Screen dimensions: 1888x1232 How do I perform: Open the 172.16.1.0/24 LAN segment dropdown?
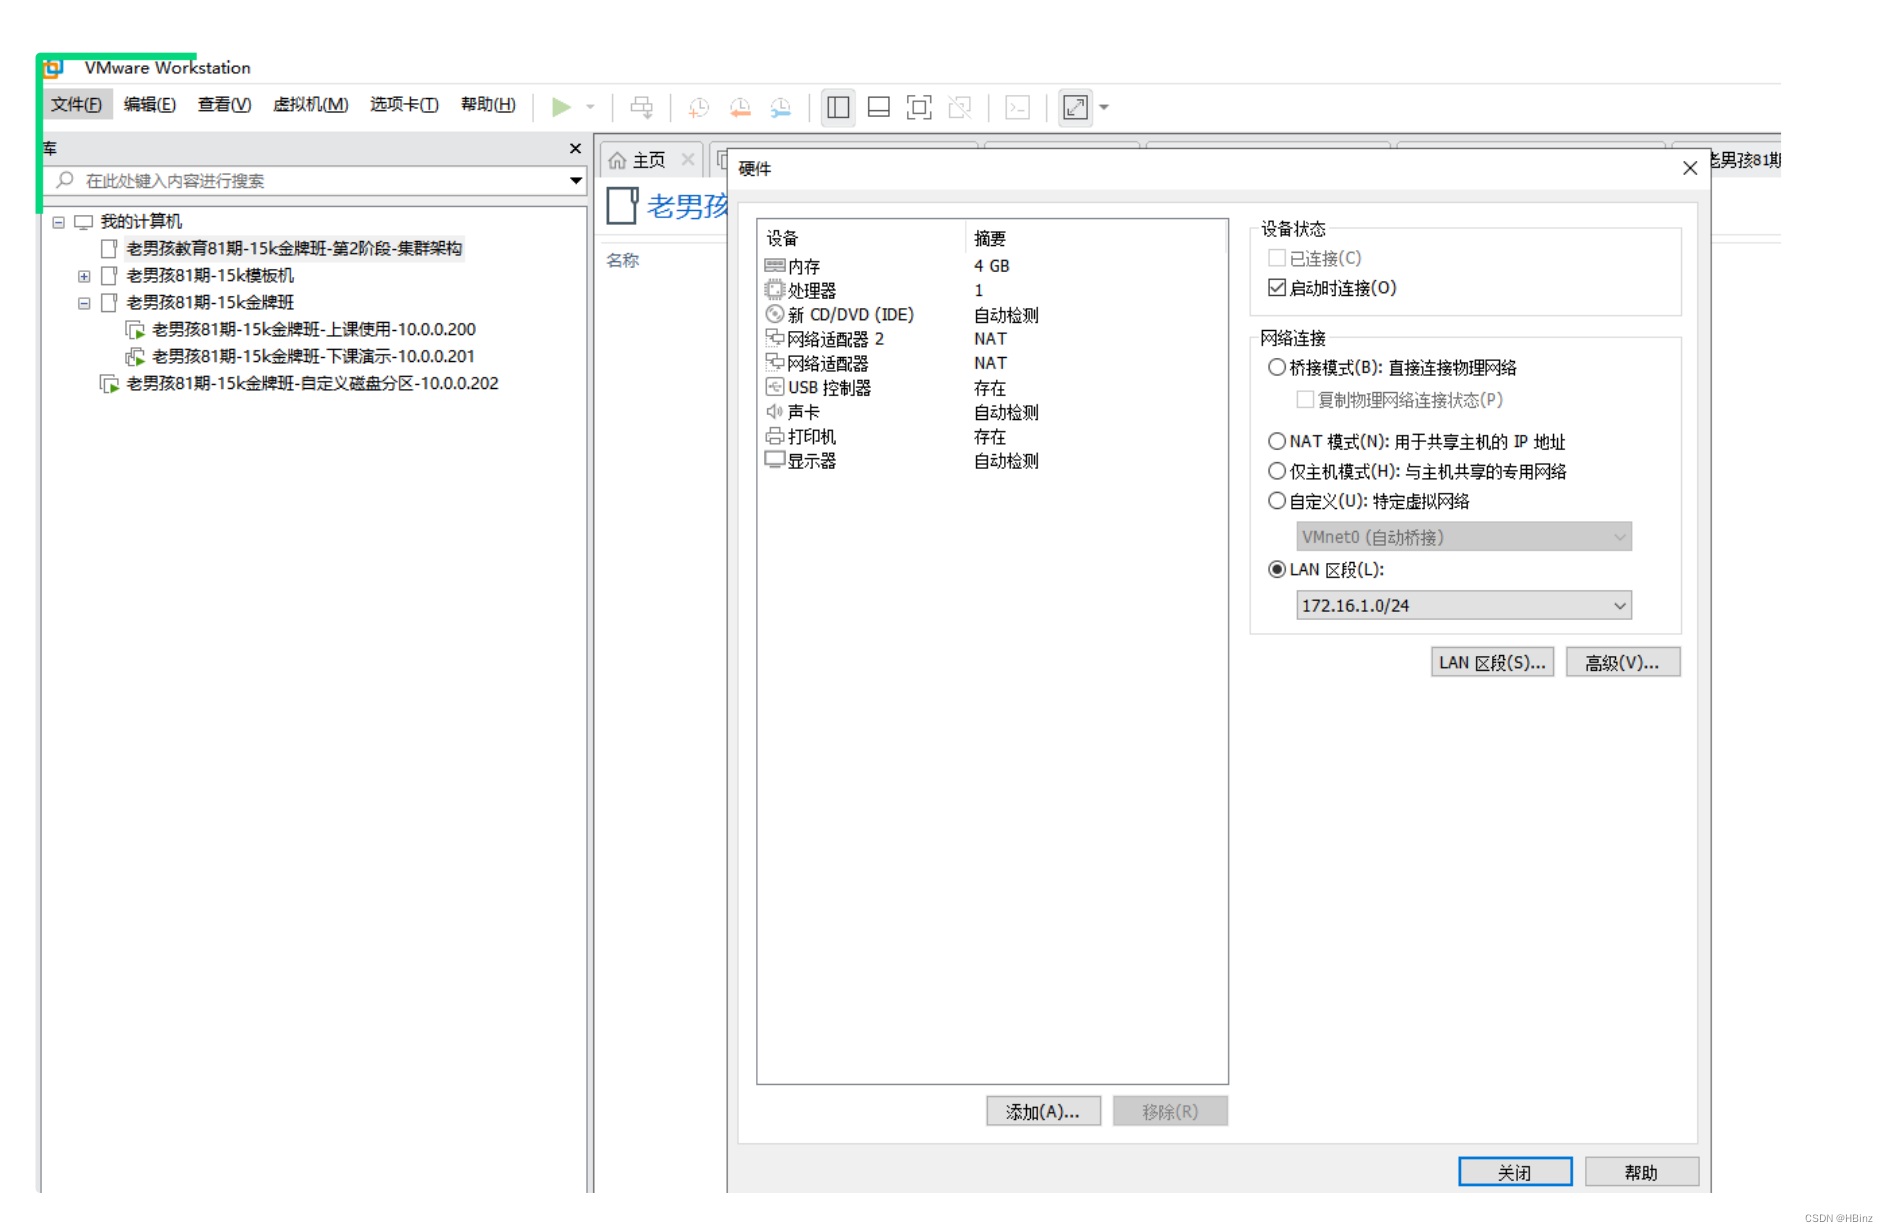pyautogui.click(x=1464, y=605)
